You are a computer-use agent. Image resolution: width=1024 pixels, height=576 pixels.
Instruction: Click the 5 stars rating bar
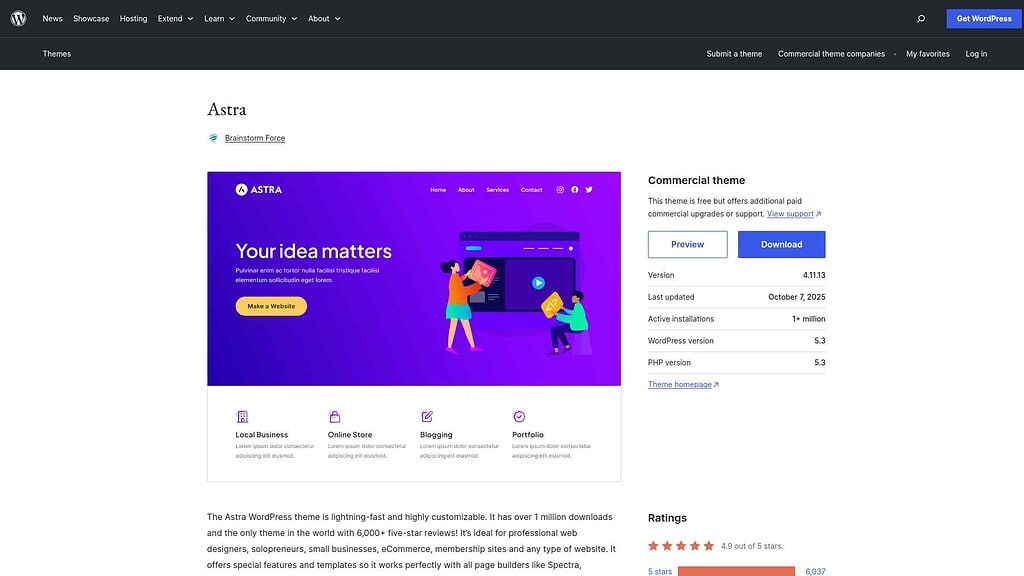(736, 571)
